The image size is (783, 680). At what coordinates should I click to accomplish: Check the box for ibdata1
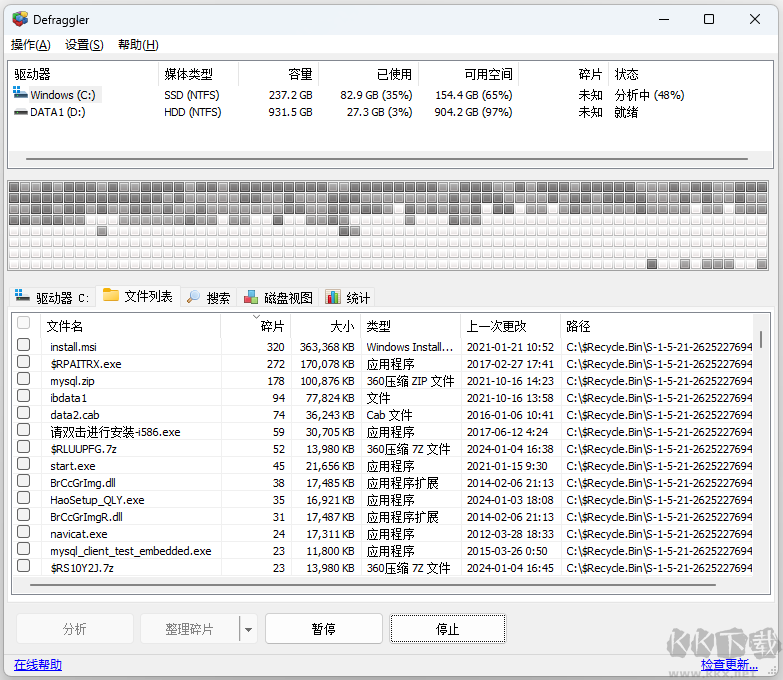click(x=23, y=395)
